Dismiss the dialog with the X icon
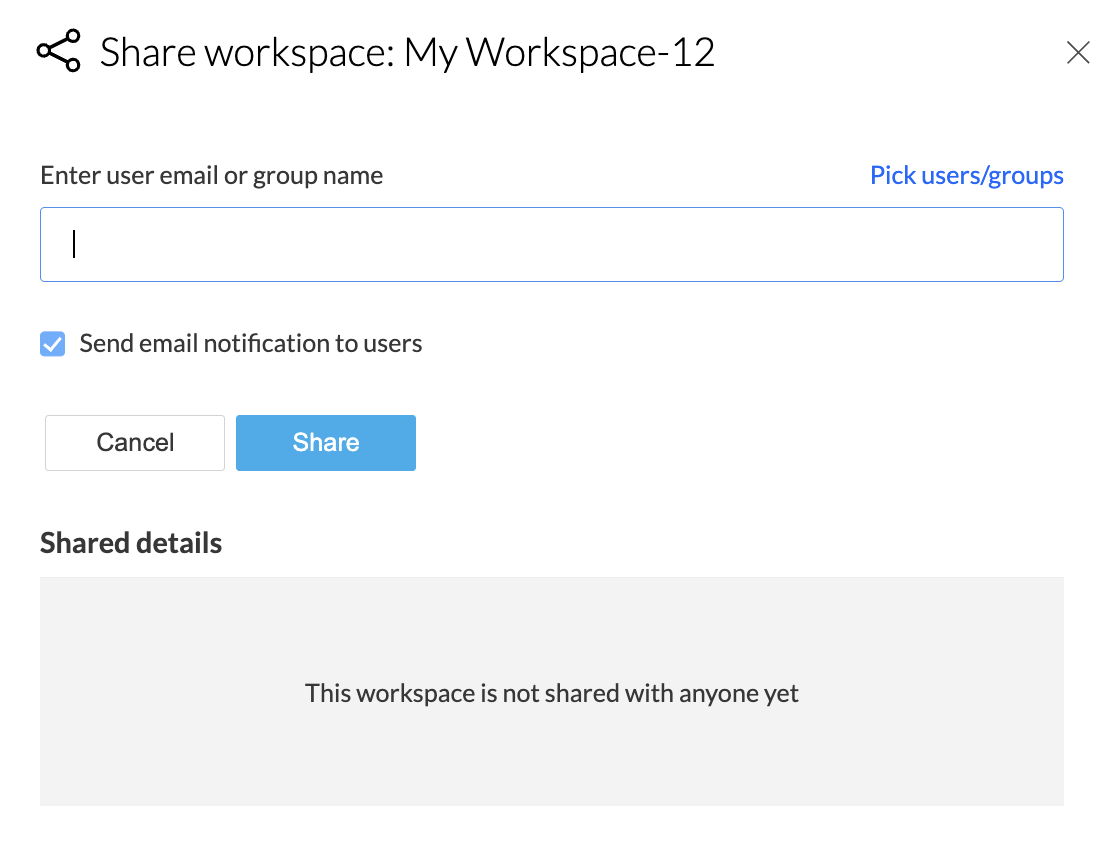The image size is (1116, 848). [1077, 53]
